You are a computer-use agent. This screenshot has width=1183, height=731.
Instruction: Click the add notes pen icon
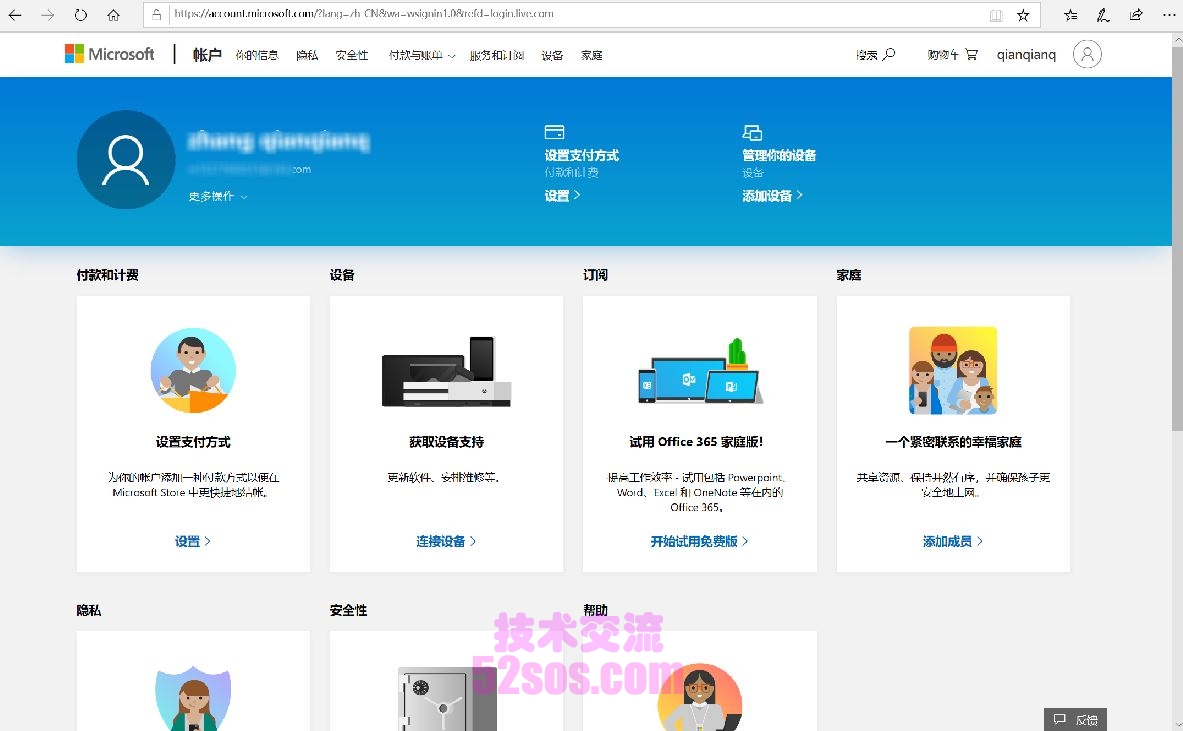tap(1103, 15)
